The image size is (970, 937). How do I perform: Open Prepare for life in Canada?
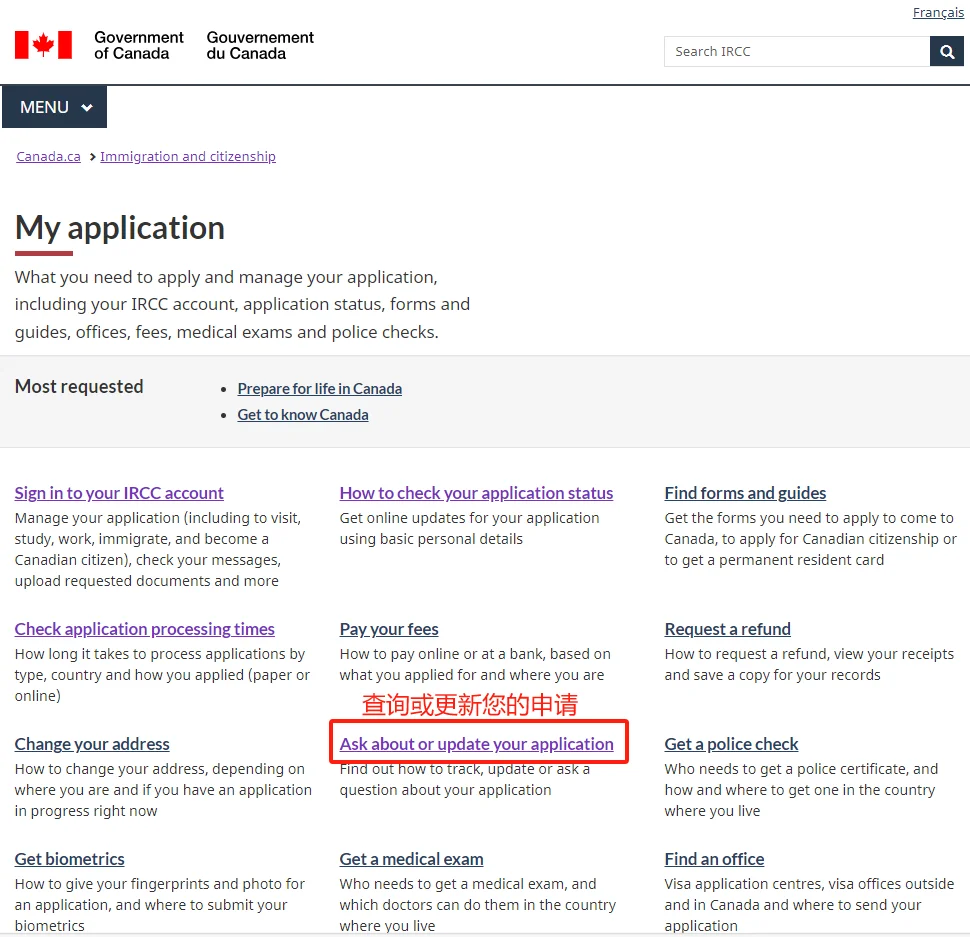(319, 388)
